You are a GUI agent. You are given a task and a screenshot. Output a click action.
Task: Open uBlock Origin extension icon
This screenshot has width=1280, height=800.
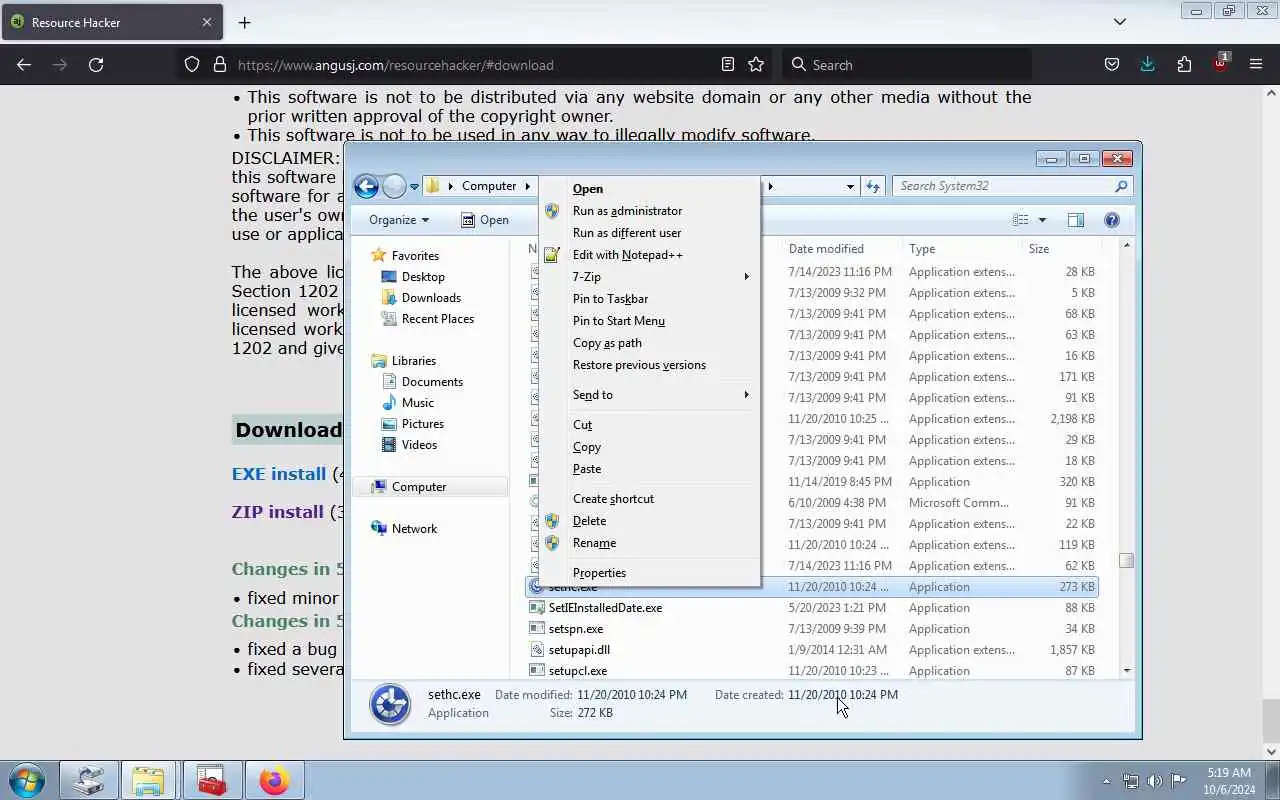pyautogui.click(x=1220, y=64)
